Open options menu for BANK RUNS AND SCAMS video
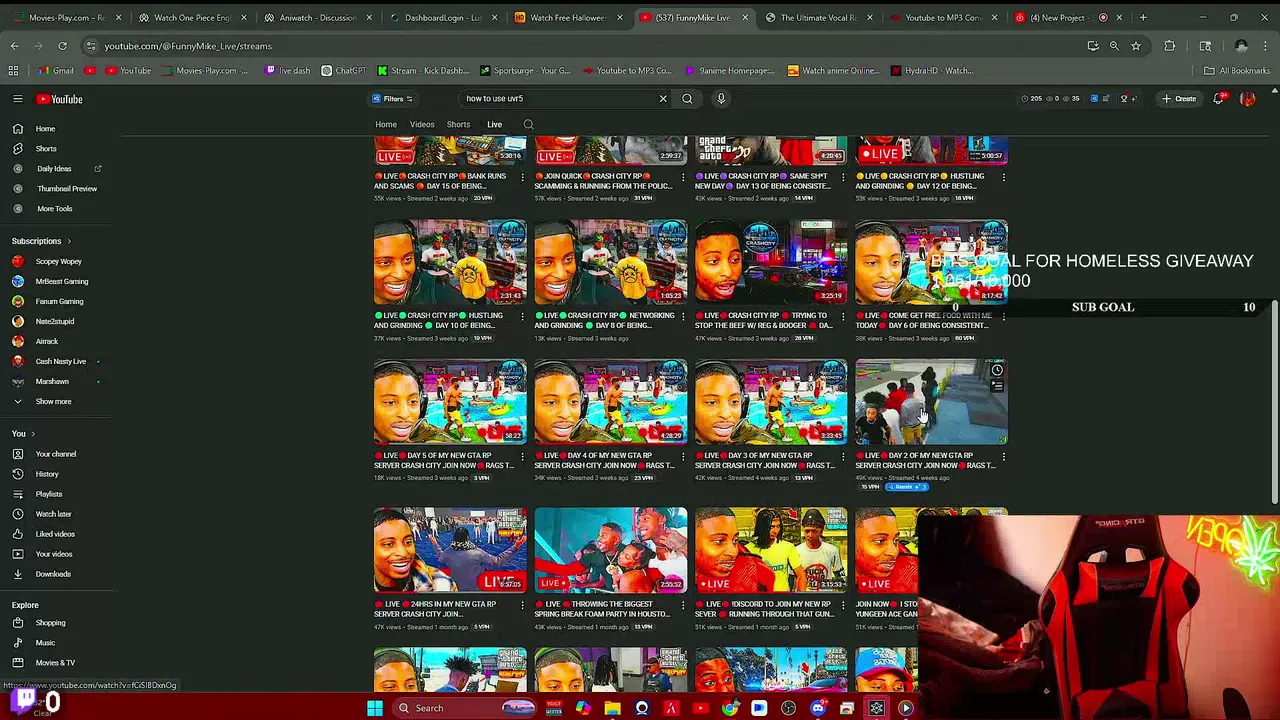 [523, 177]
